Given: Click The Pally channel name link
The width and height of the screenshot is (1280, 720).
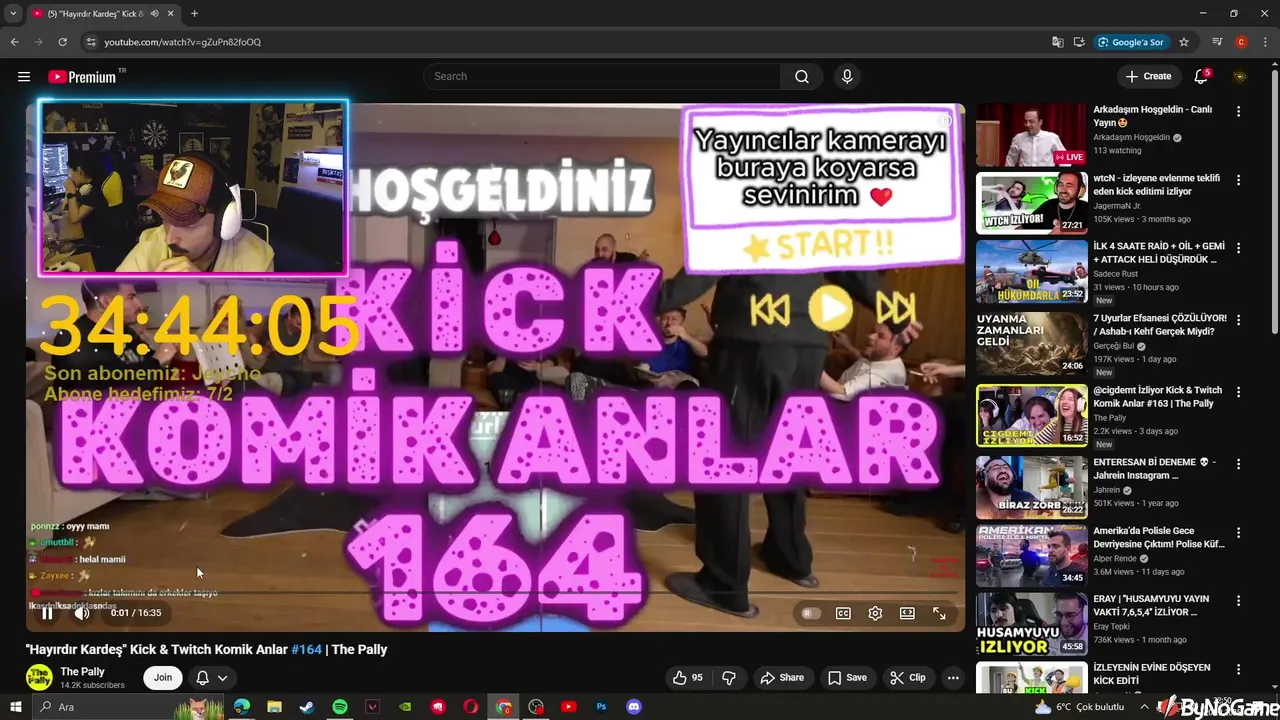Looking at the screenshot, I should pyautogui.click(x=82, y=672).
